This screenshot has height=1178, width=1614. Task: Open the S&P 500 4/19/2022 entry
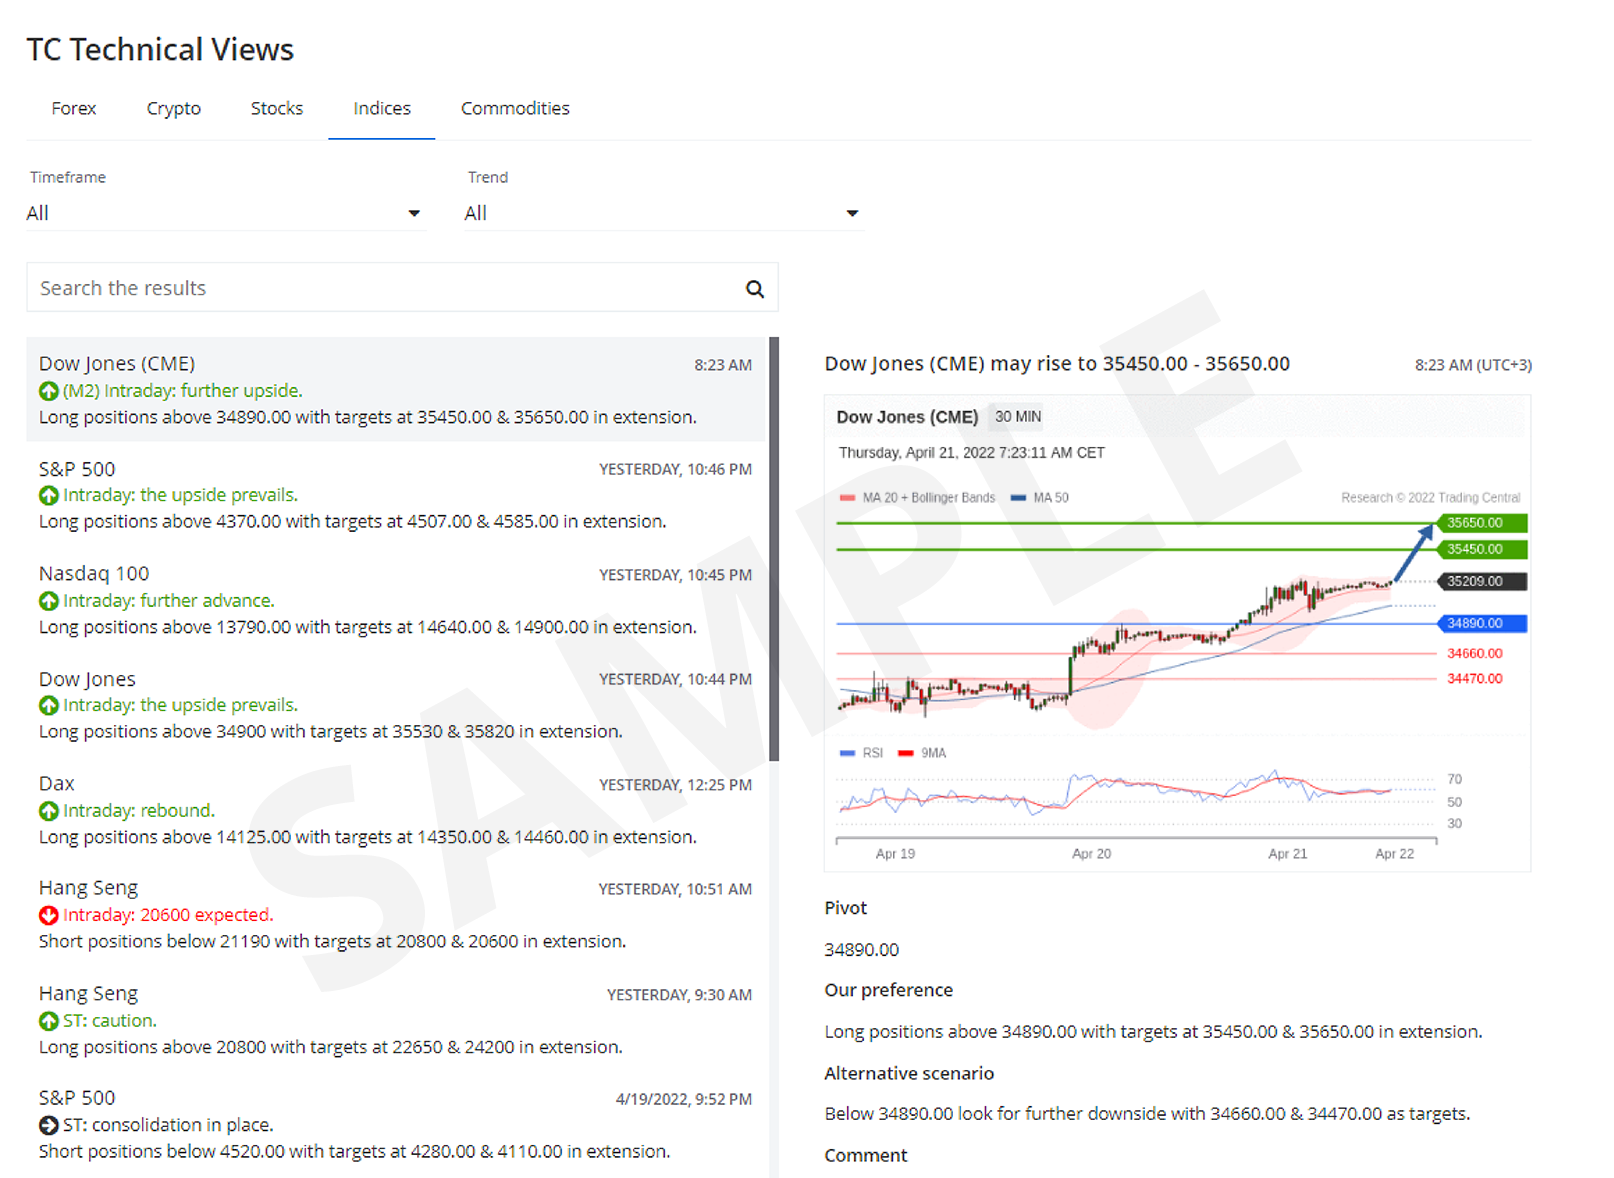tap(396, 1124)
